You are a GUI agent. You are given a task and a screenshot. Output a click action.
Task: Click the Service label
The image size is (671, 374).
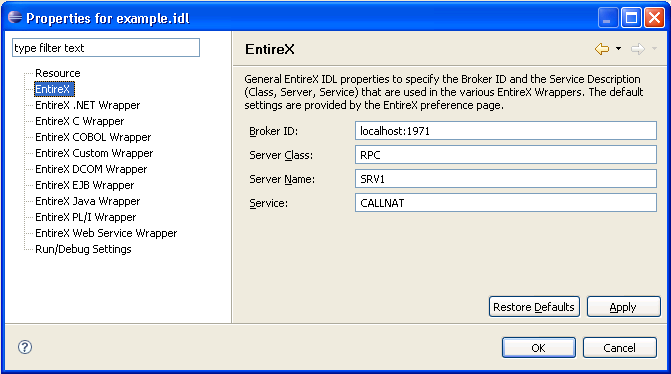click(268, 203)
